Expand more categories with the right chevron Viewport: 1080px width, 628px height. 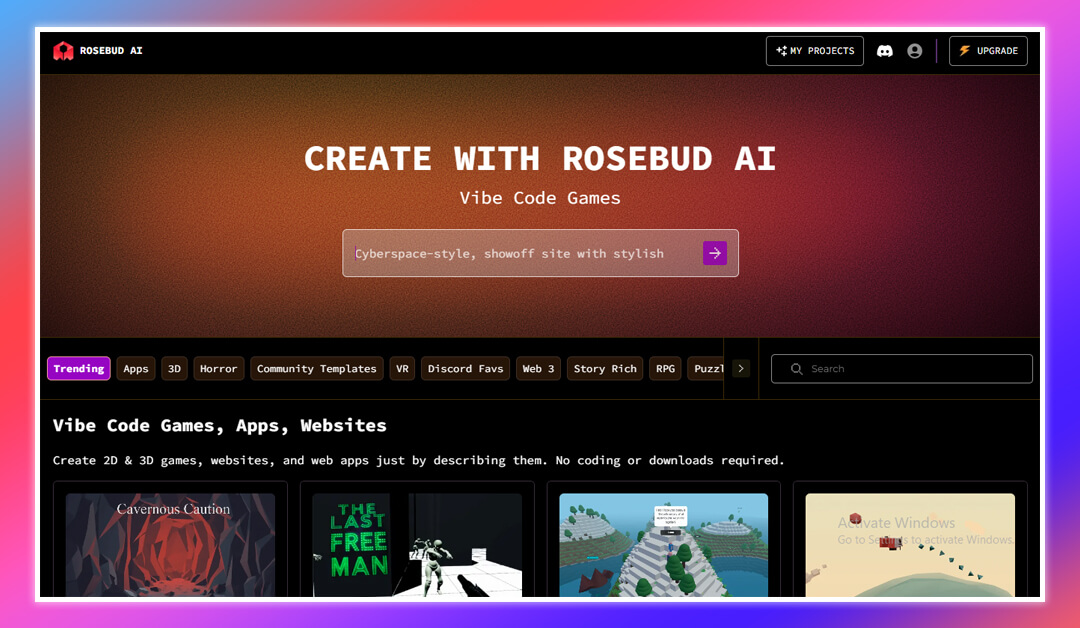(741, 368)
